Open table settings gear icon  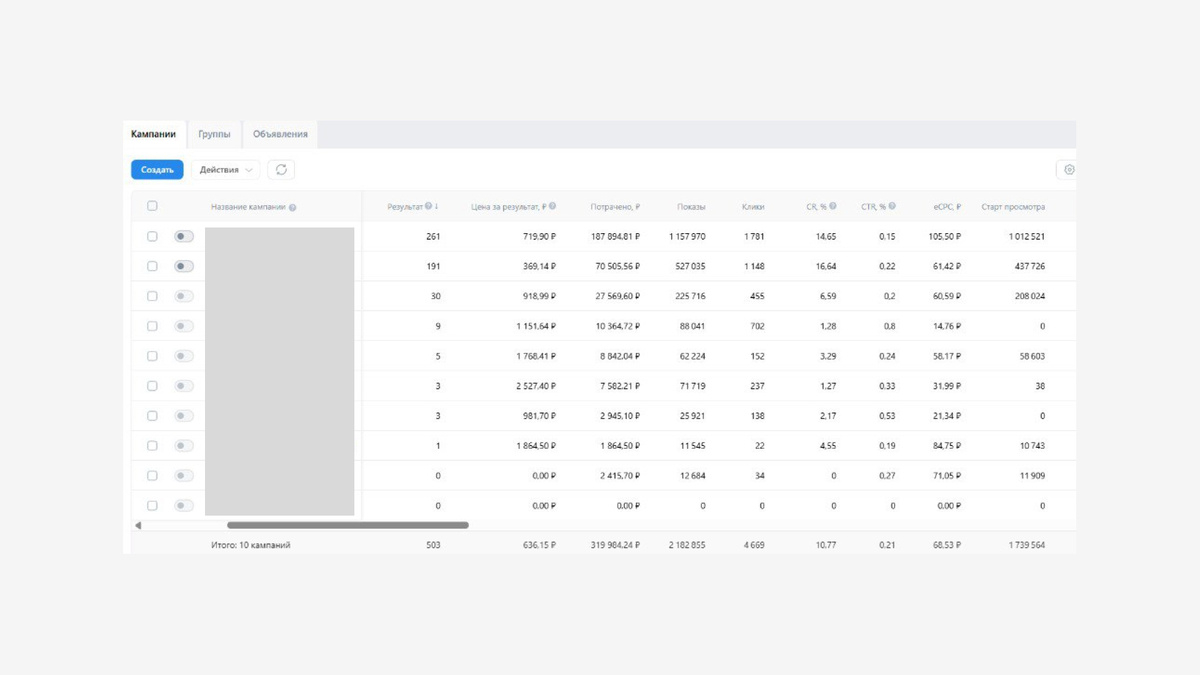pyautogui.click(x=1068, y=170)
